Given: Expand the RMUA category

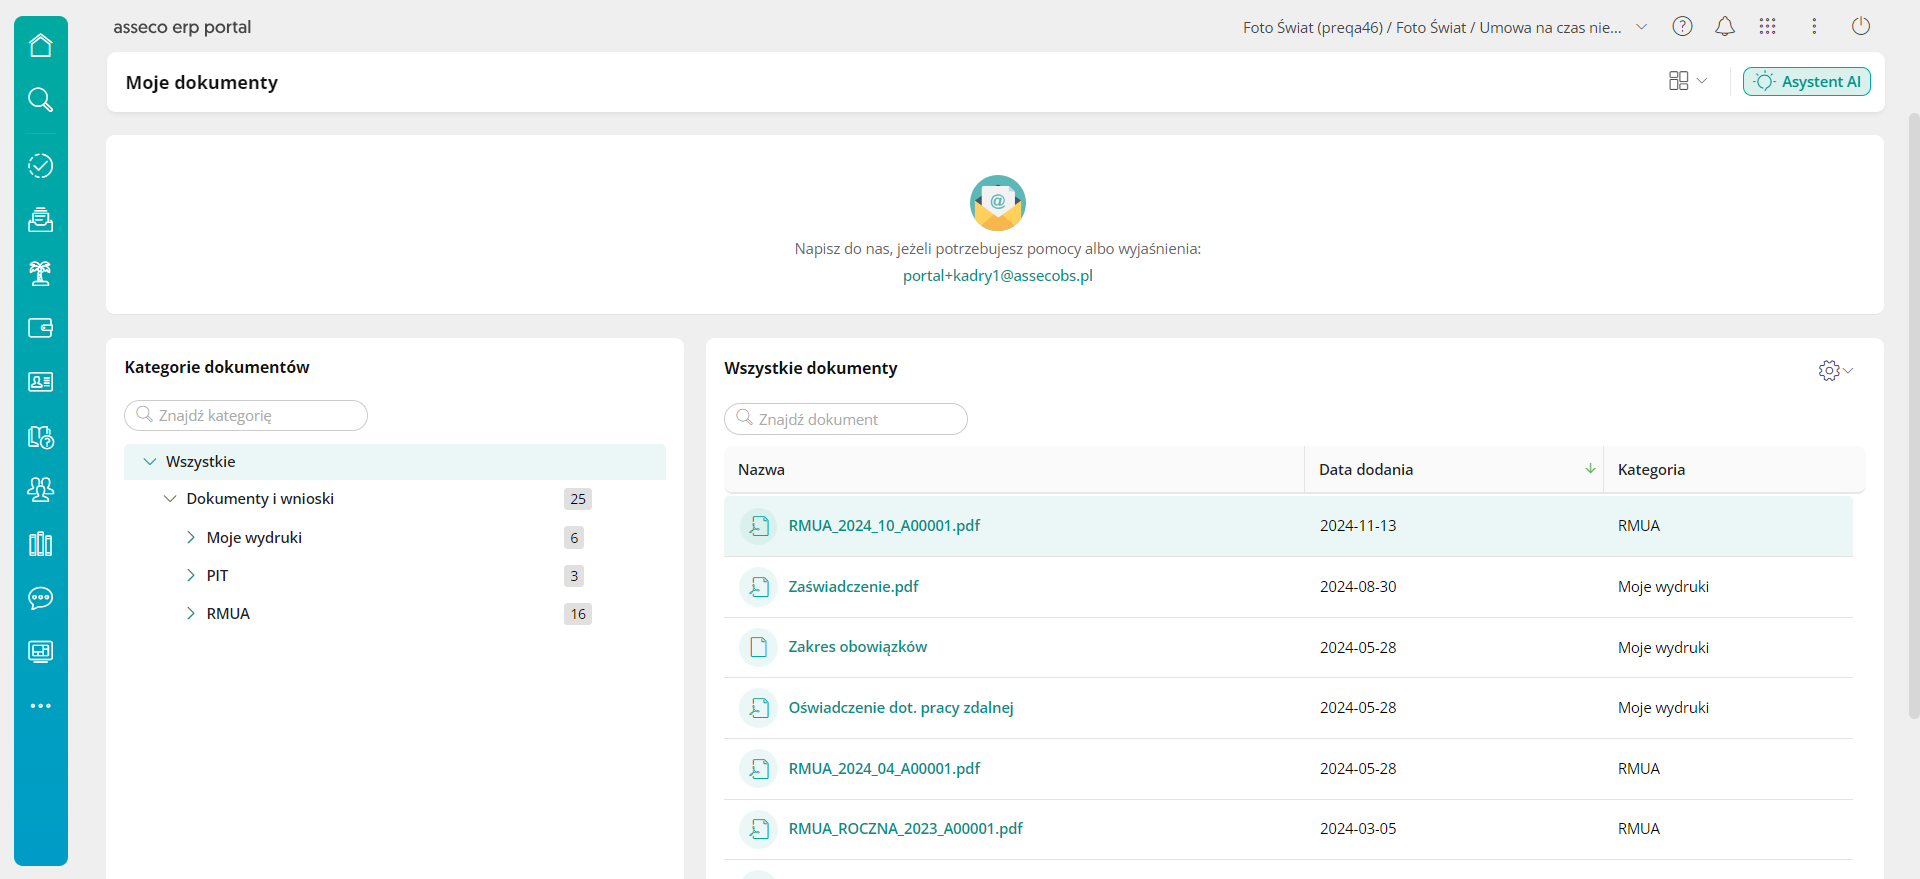Looking at the screenshot, I should [190, 614].
